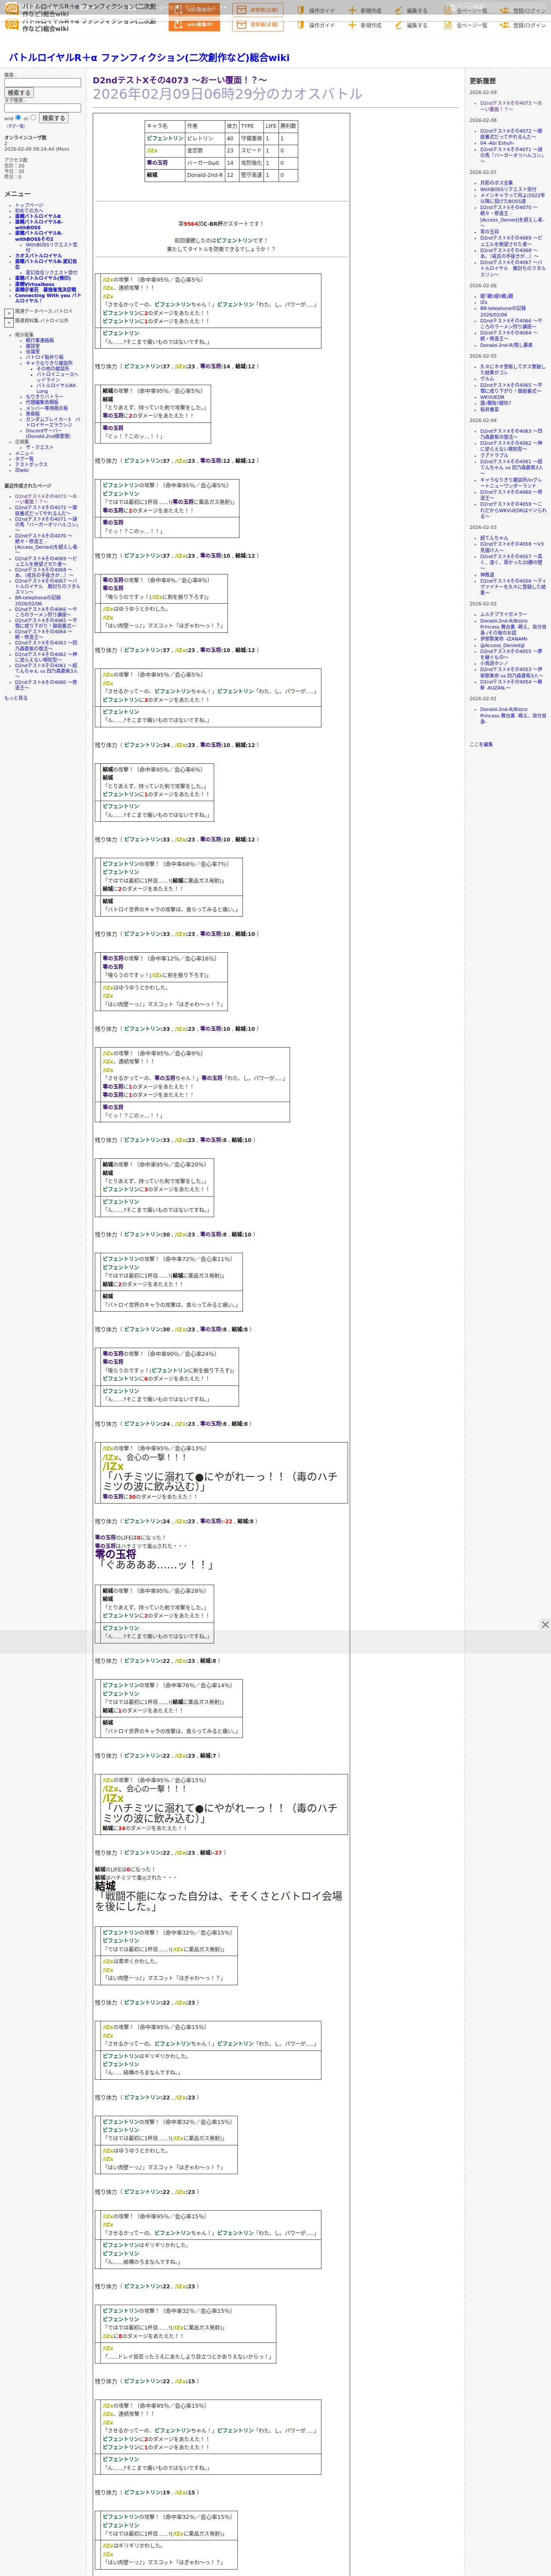This screenshot has height=2576, width=551.
Task: Open 変幻自在リクエスト受付 in the left menu
Action: (x=51, y=272)
